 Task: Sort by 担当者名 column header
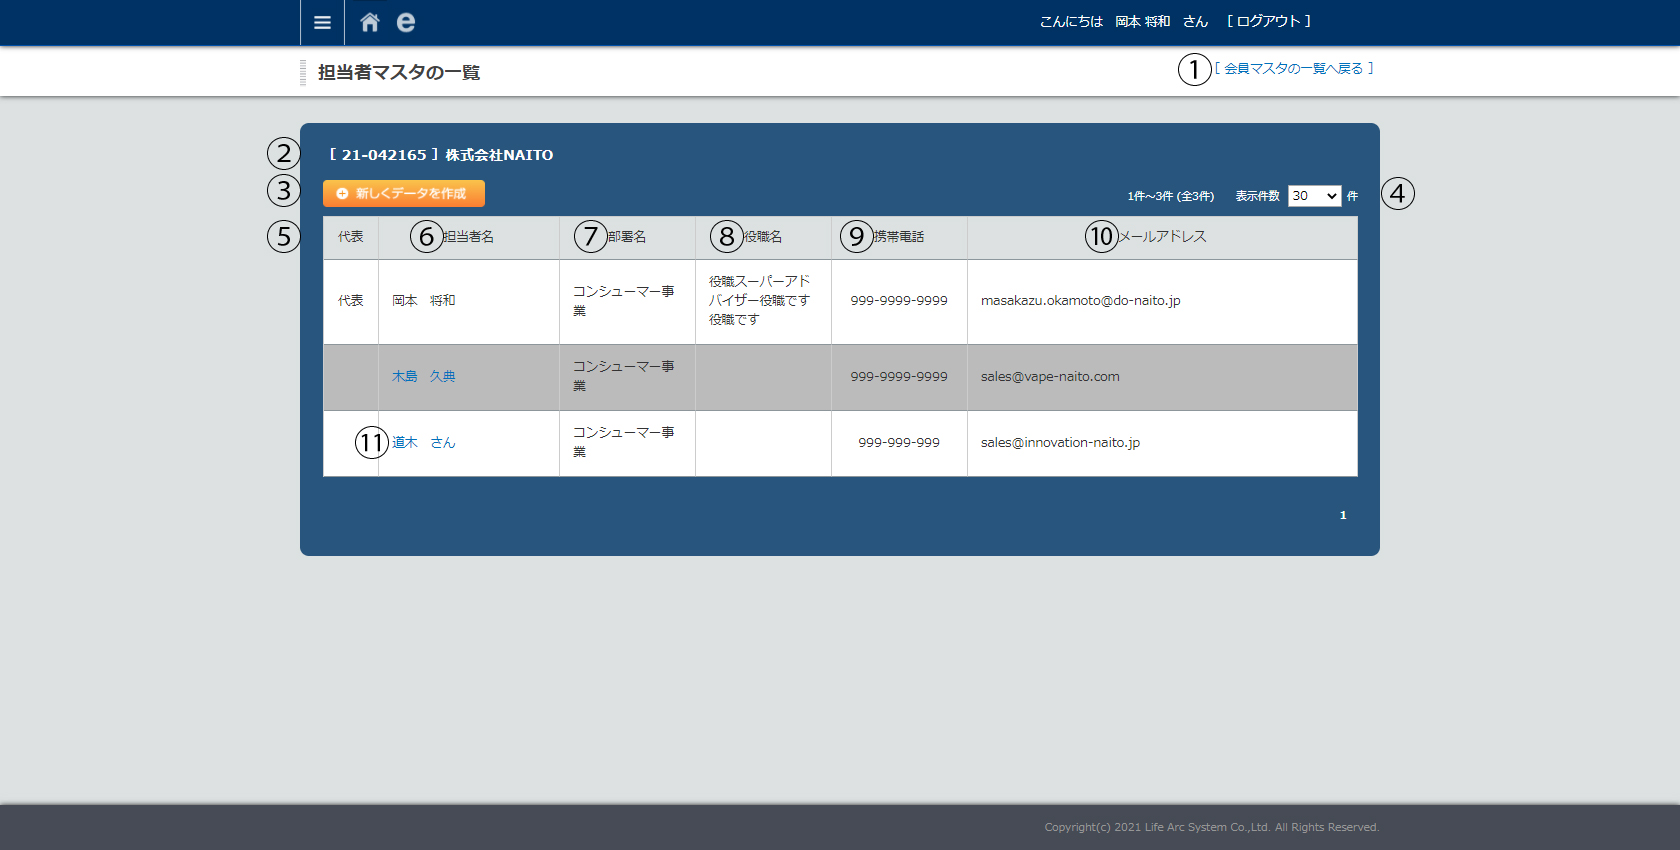click(468, 237)
